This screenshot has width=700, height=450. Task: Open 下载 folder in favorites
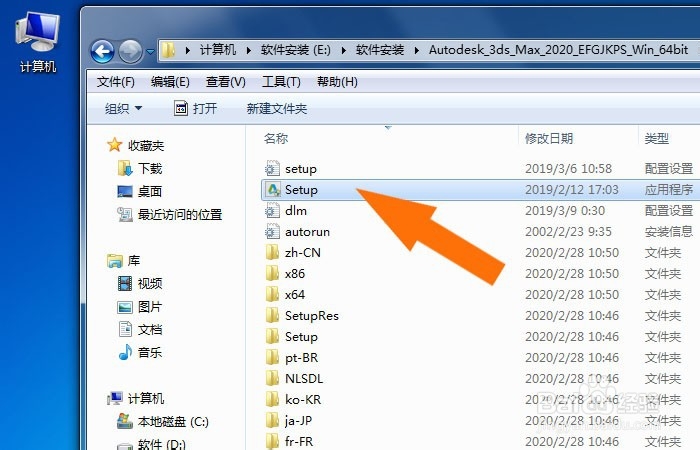click(150, 168)
